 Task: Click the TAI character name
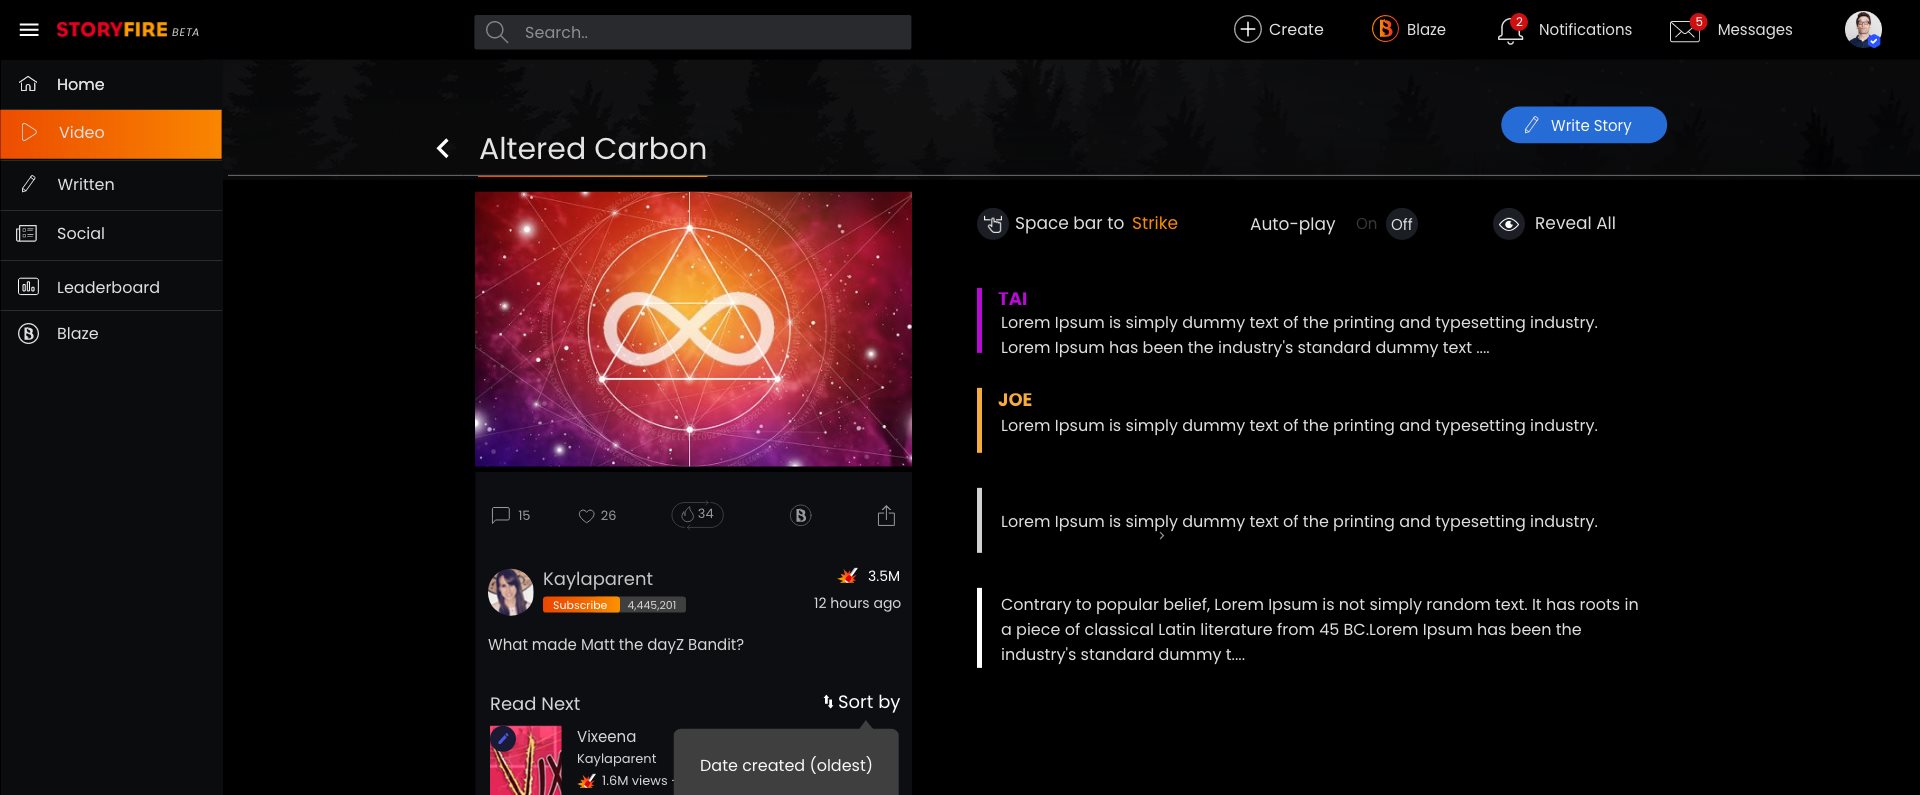(x=1012, y=298)
